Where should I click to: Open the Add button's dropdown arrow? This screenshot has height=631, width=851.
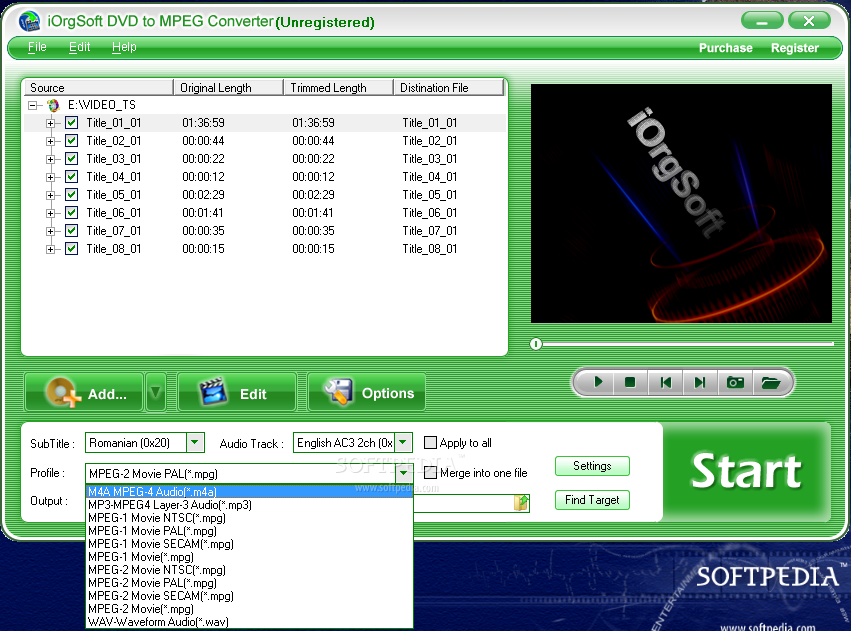point(155,392)
